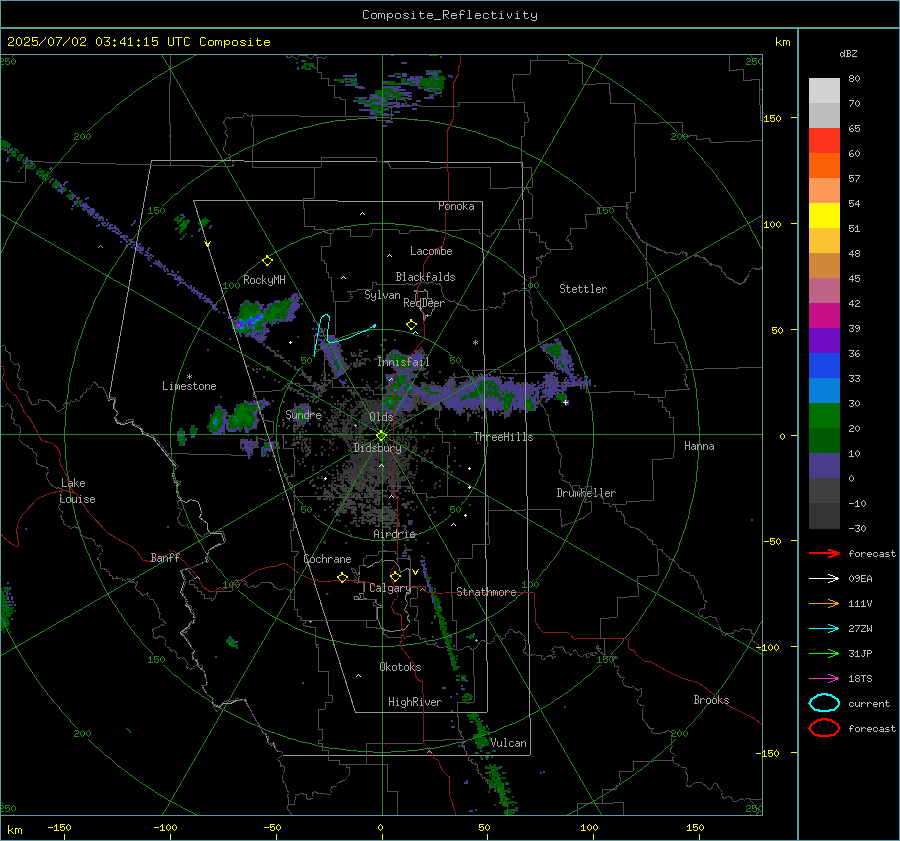Select the white 09EA arrow legend icon

pos(824,578)
